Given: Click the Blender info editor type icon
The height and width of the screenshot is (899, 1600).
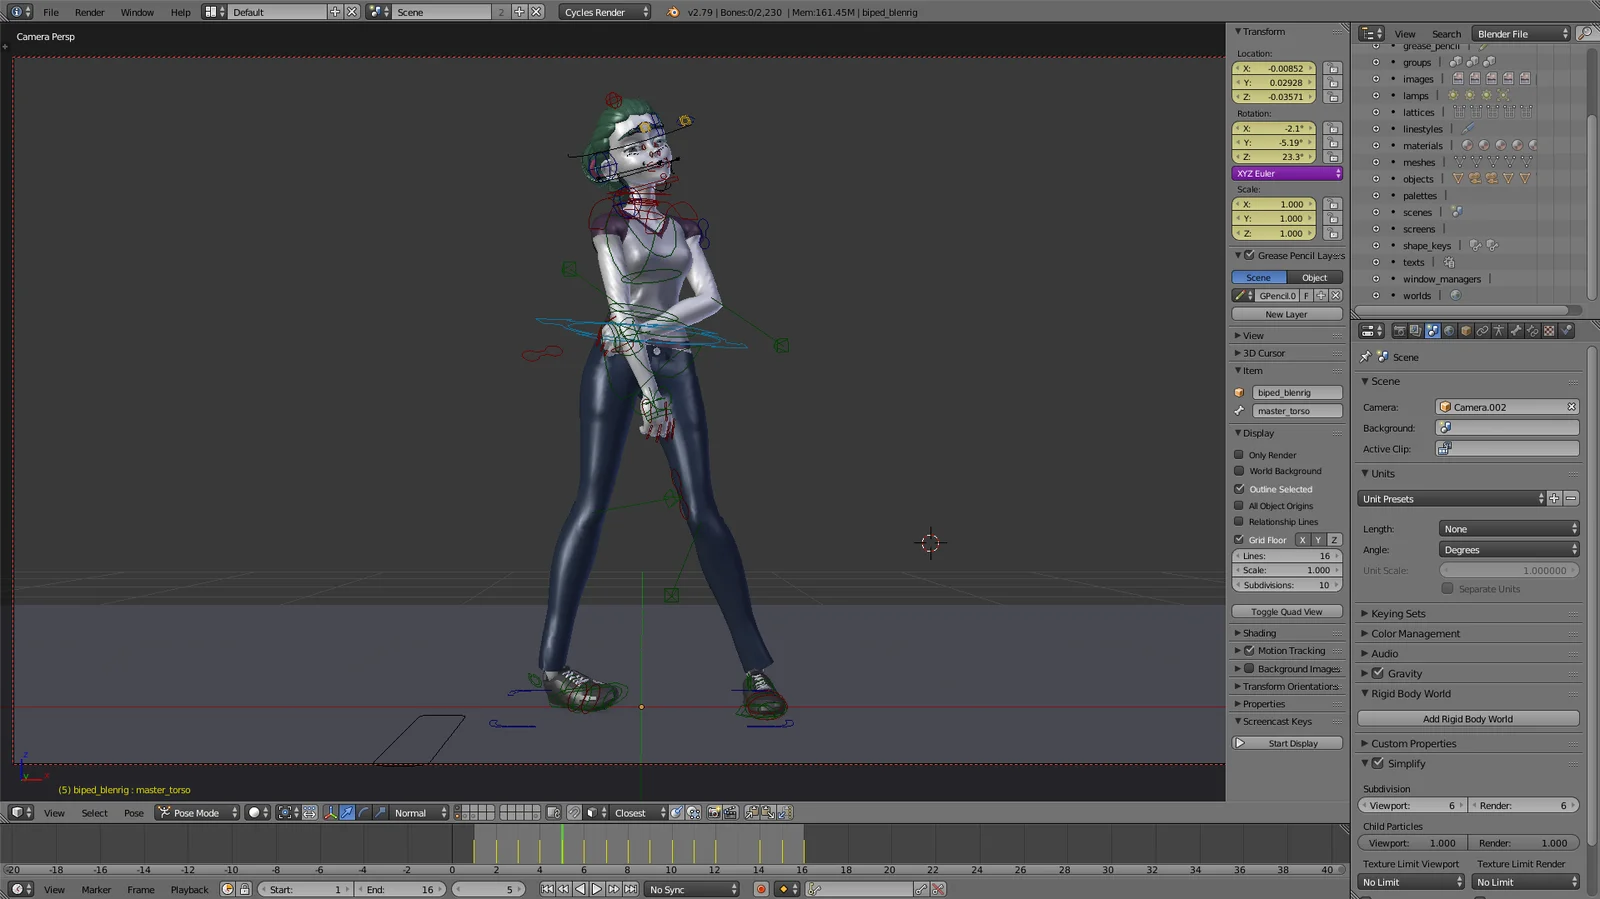Looking at the screenshot, I should (x=16, y=12).
